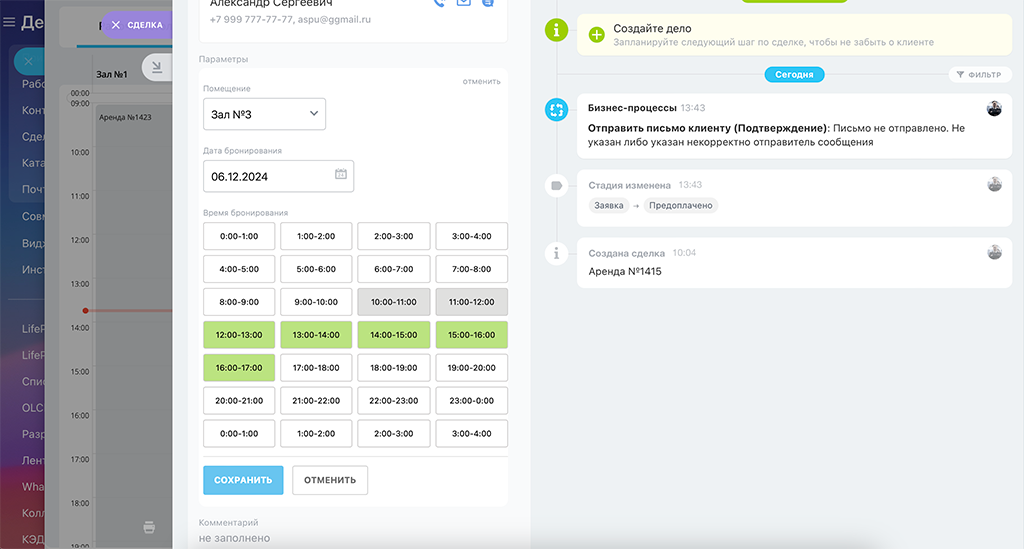
Task: Click the collapse arrow icon near Зал №1
Action: [x=157, y=67]
